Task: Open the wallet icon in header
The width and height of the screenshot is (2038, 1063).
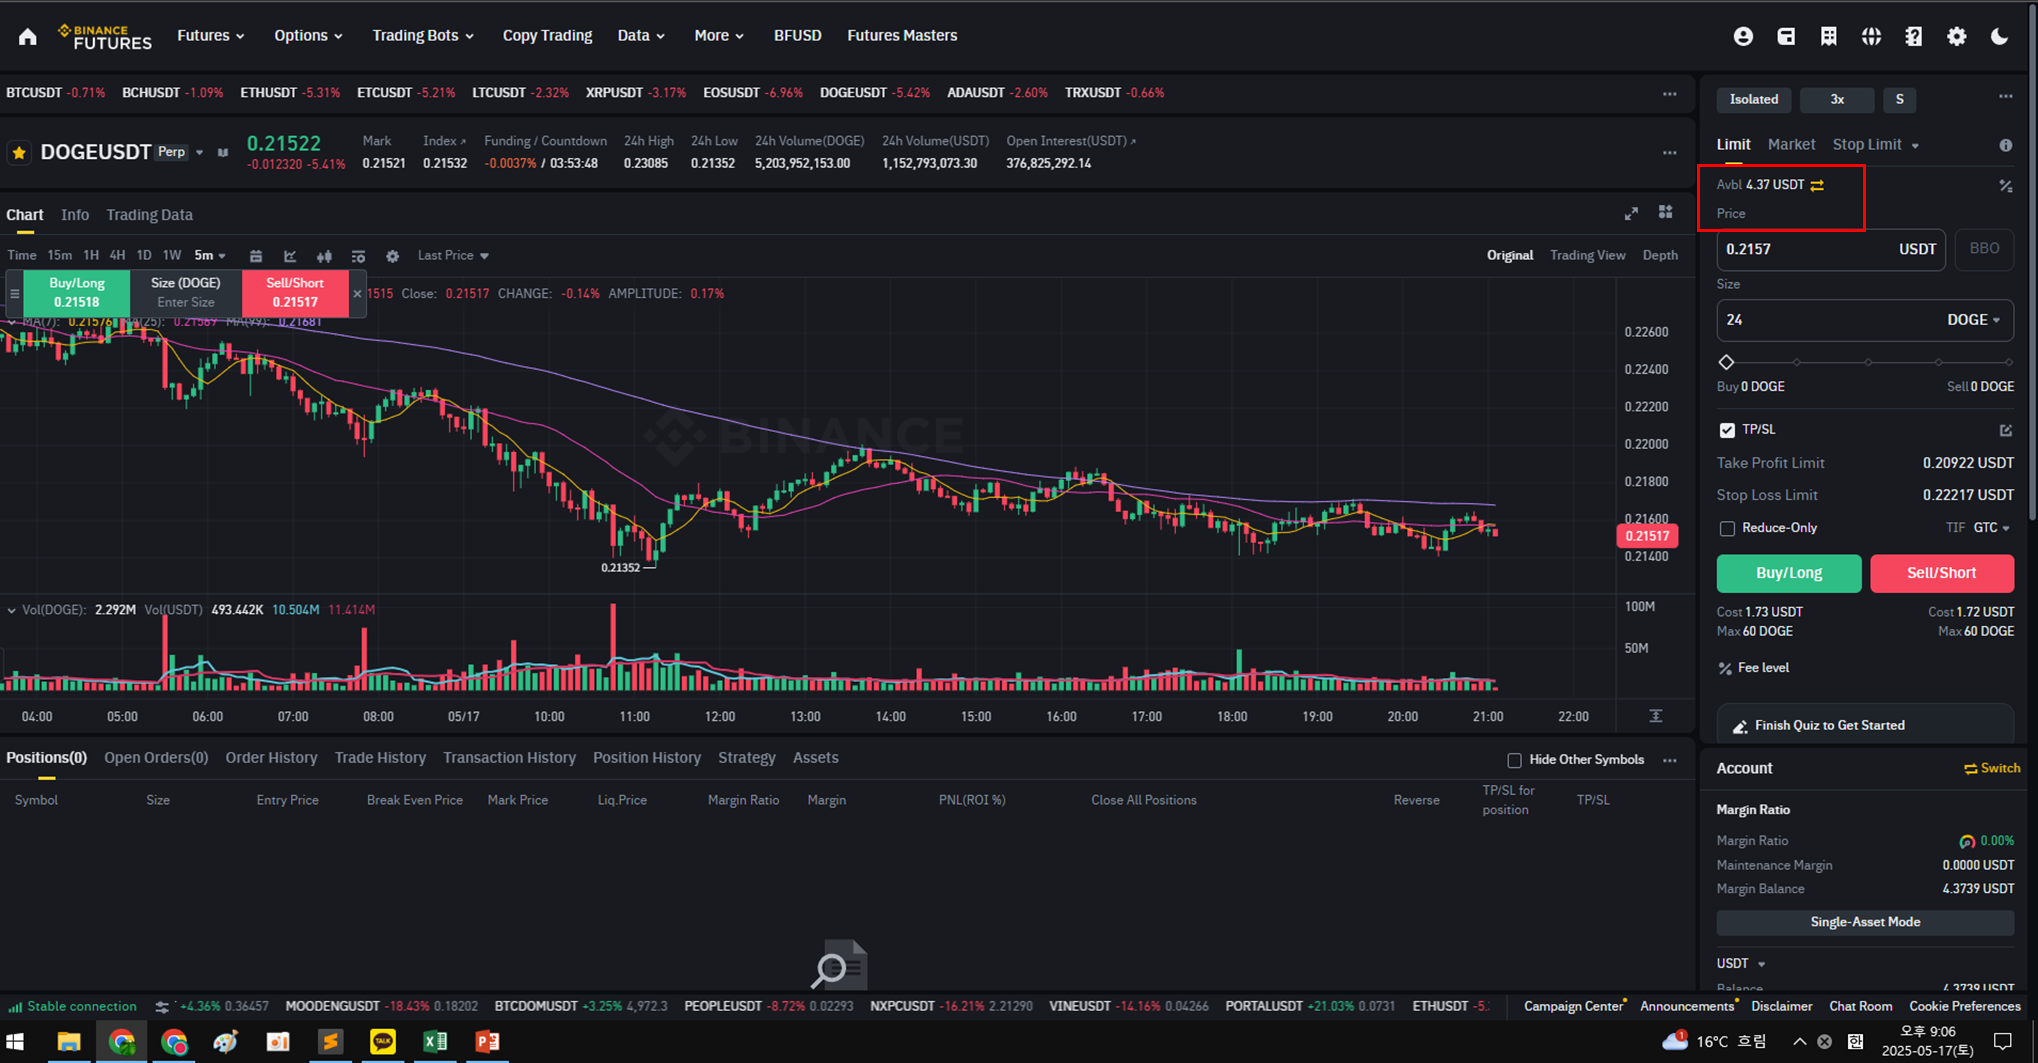Action: tap(1786, 36)
